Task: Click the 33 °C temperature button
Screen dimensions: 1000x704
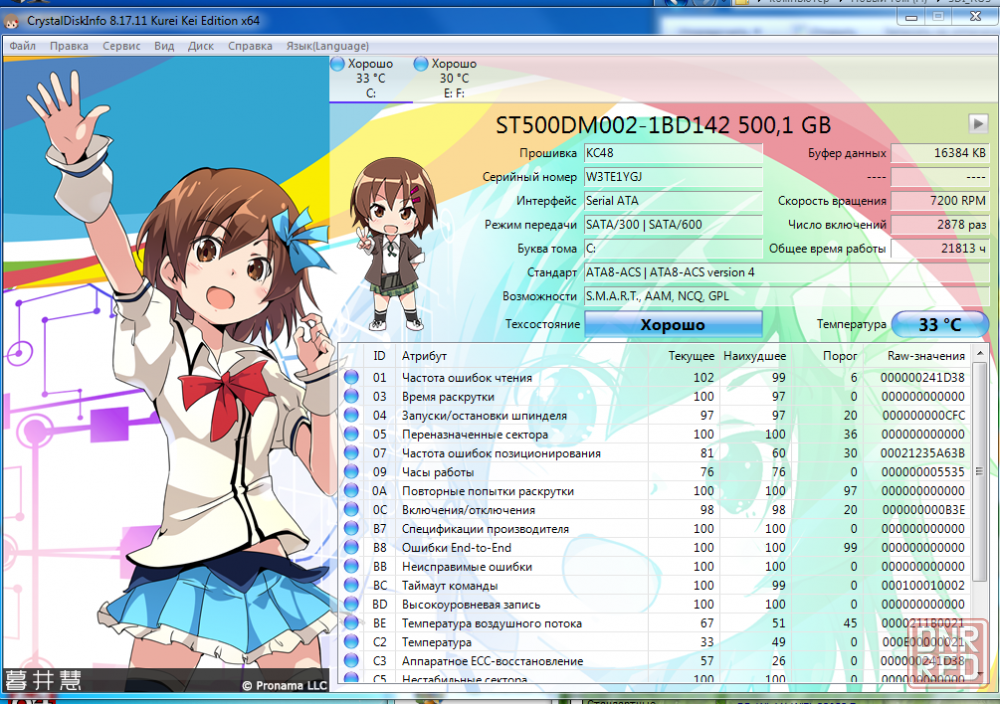Action: [x=939, y=324]
